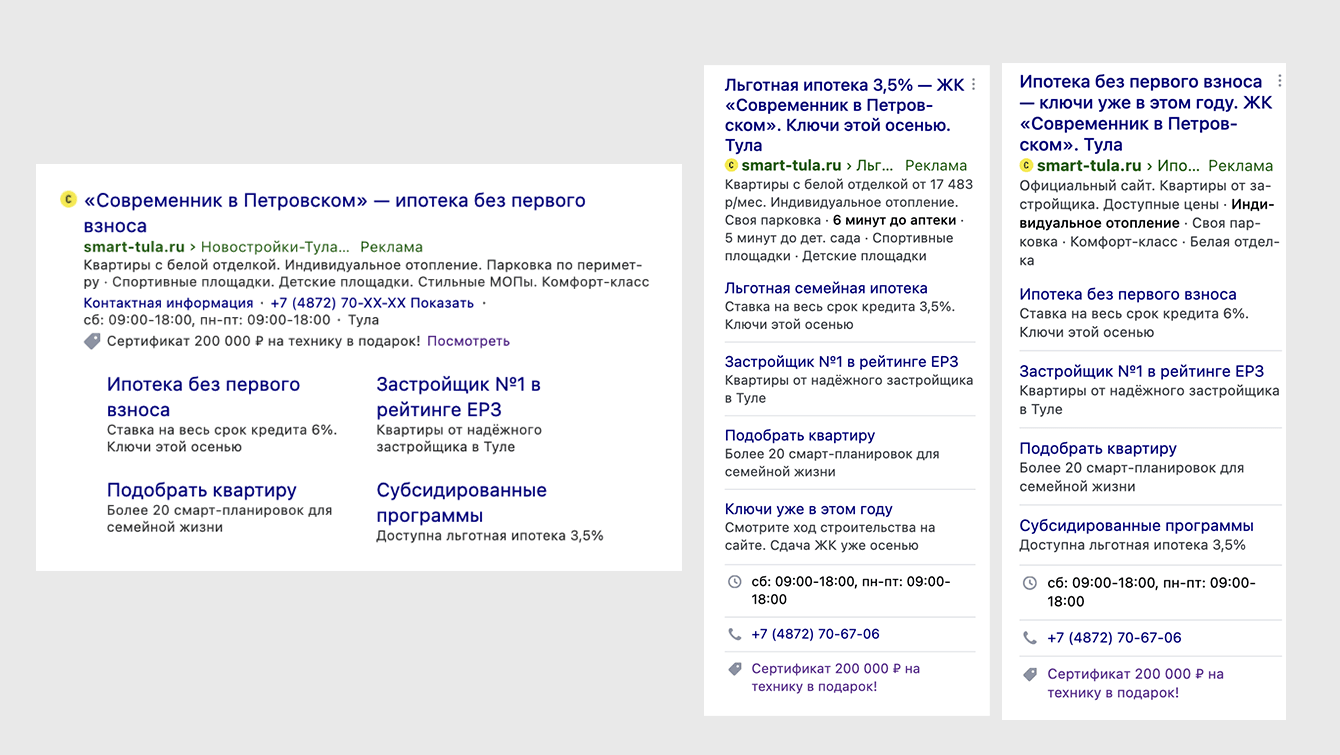Screen dimensions: 1340x755
Task: Open the three-dot menu of the middle ad
Action: [x=974, y=85]
